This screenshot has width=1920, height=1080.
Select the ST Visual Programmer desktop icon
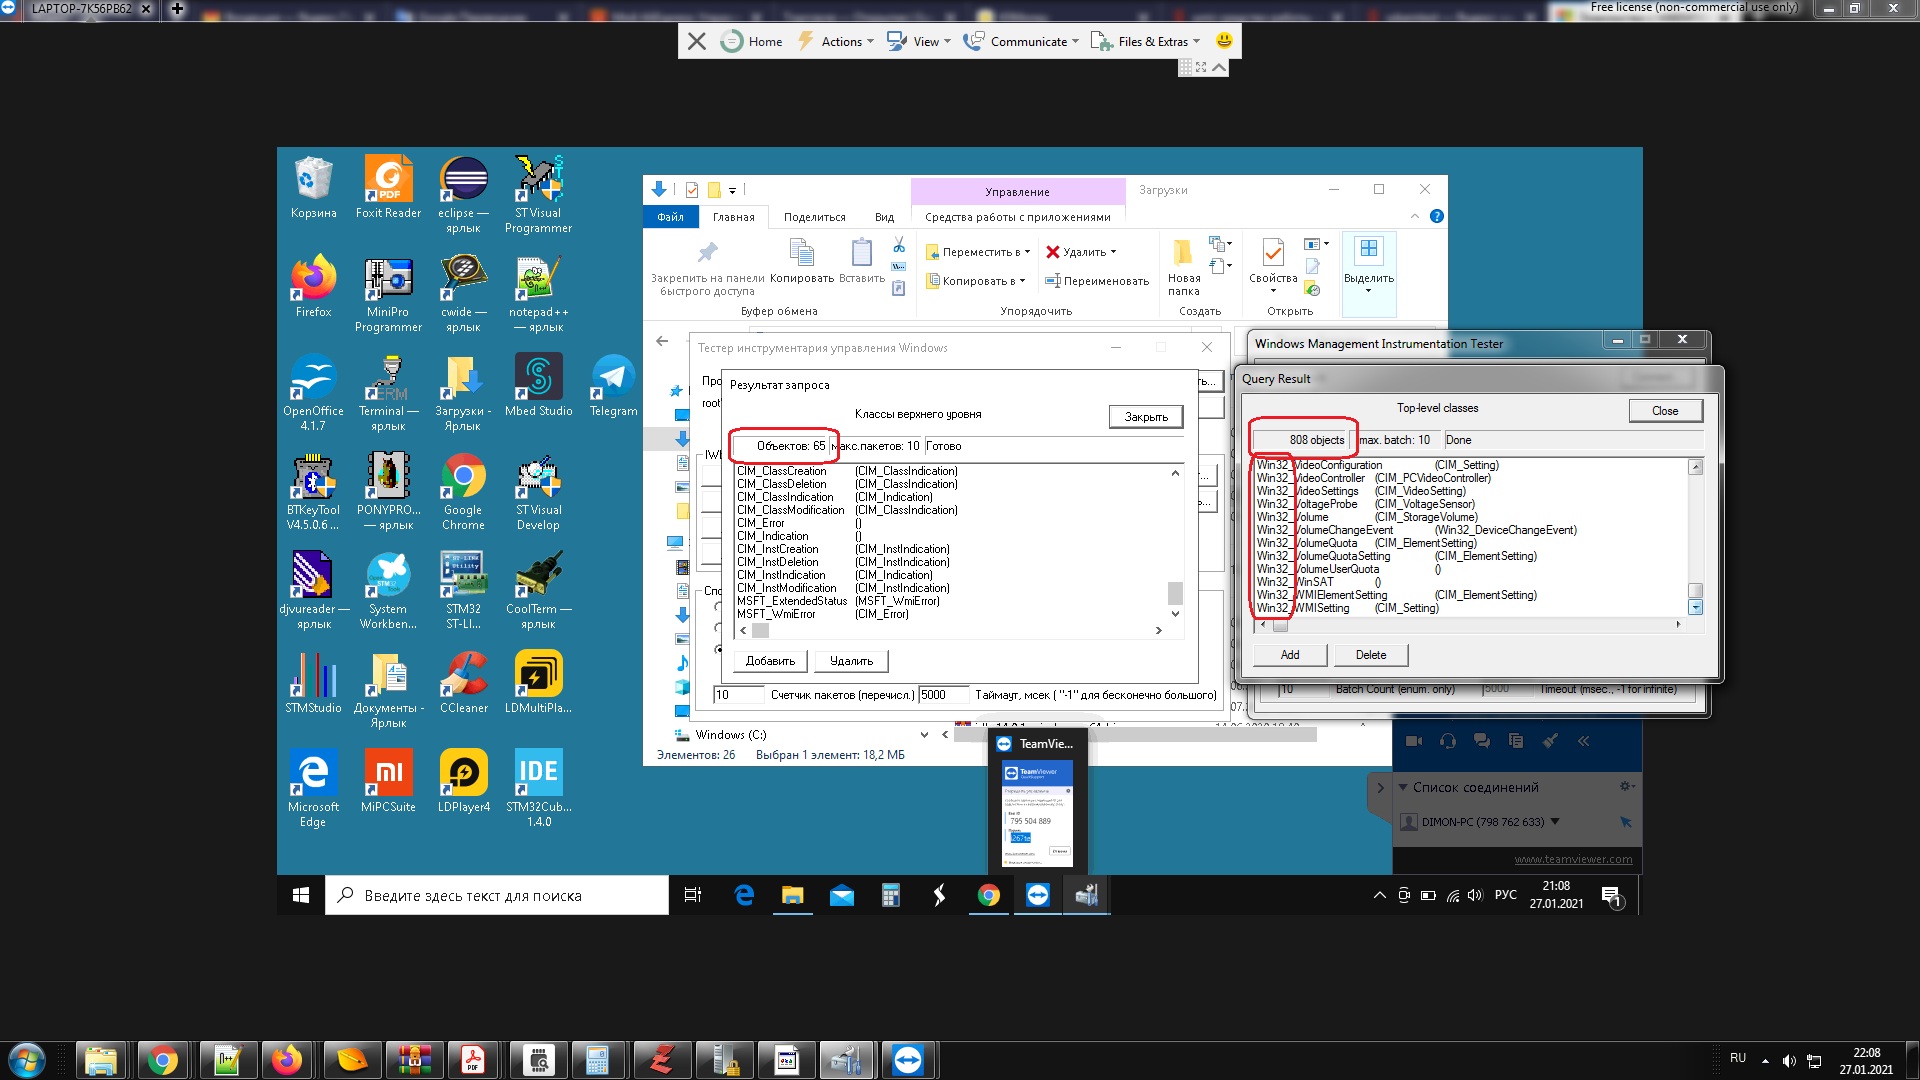pyautogui.click(x=538, y=194)
